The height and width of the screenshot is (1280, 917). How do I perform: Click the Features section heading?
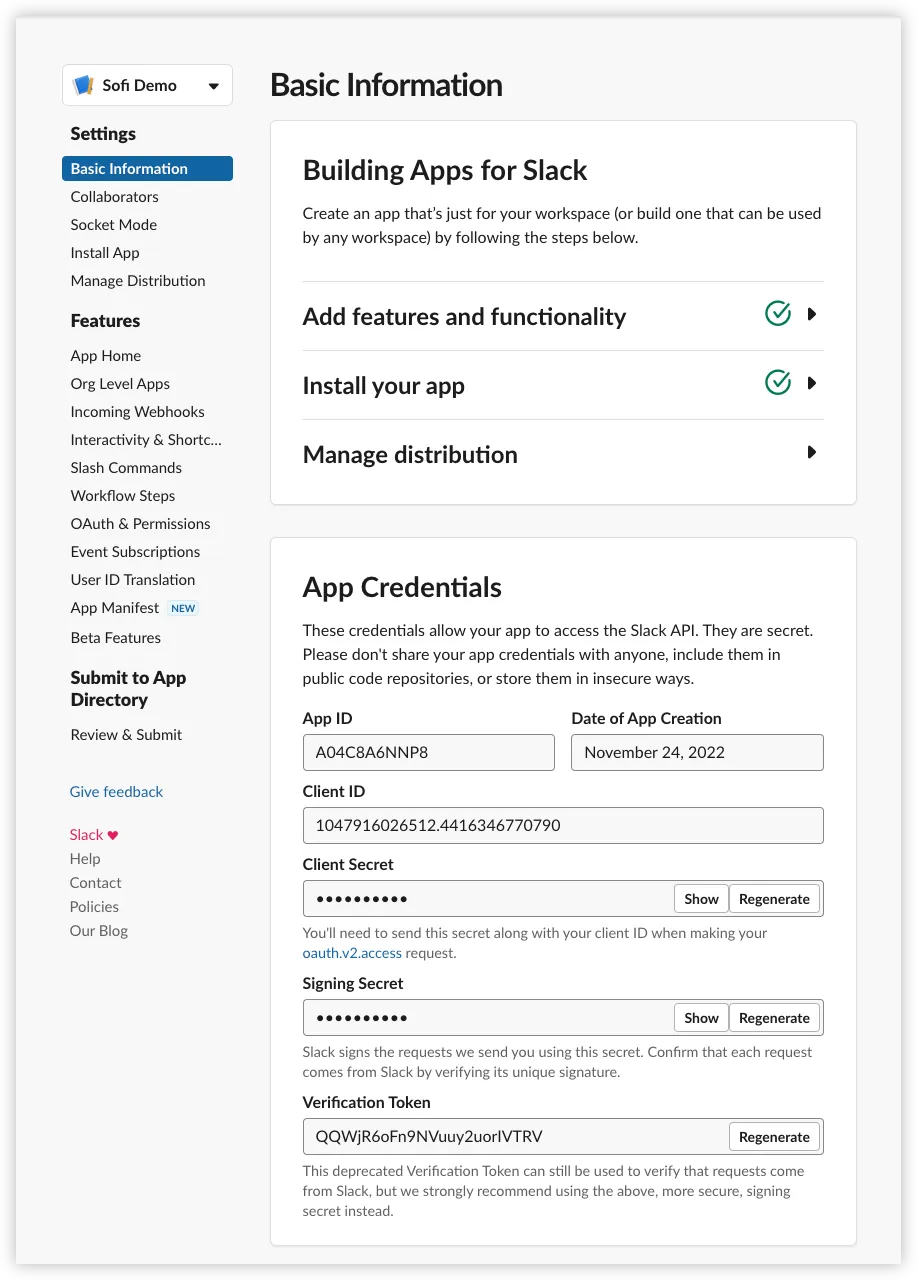[105, 321]
